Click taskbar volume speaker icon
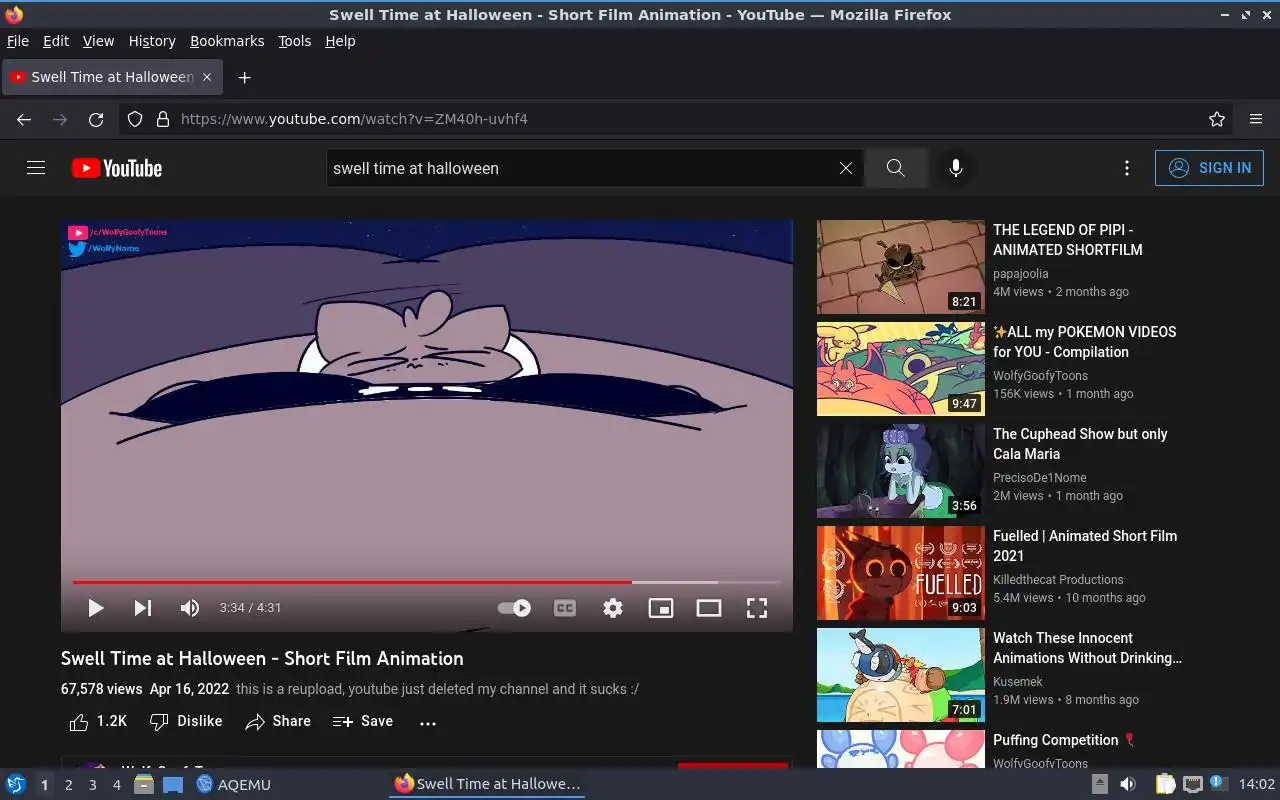The width and height of the screenshot is (1280, 800). click(1128, 784)
